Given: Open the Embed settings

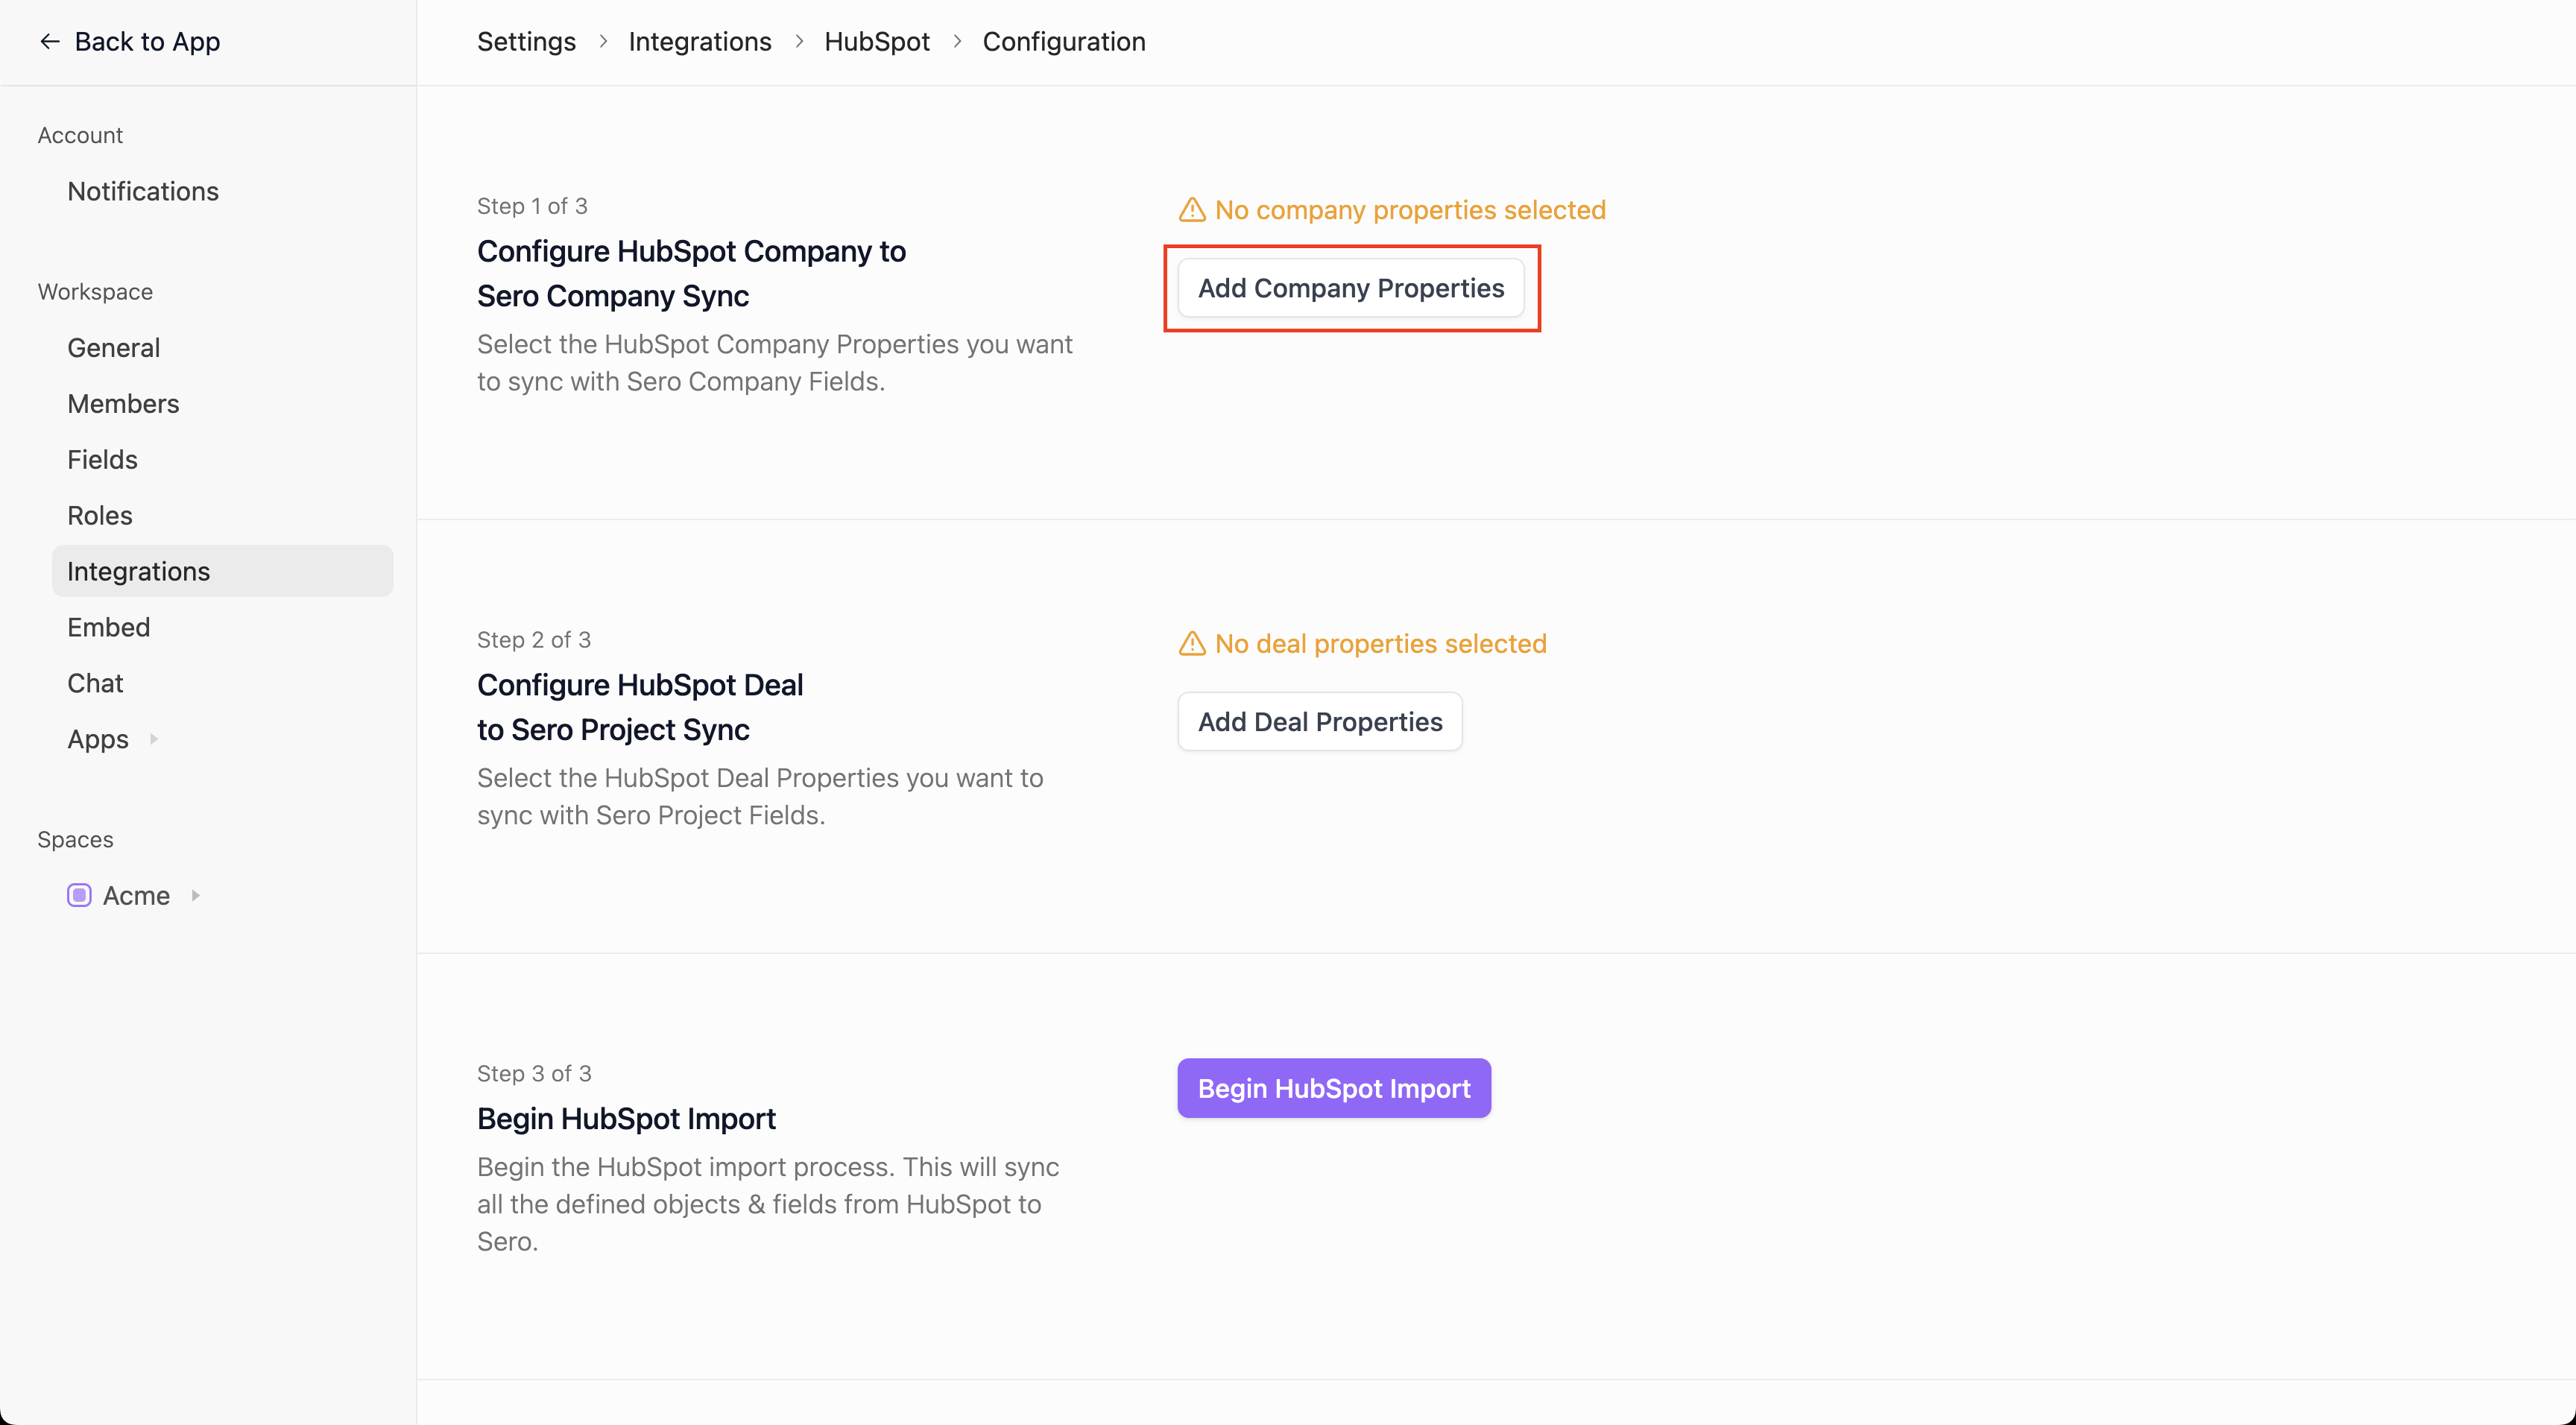Looking at the screenshot, I should click(108, 628).
